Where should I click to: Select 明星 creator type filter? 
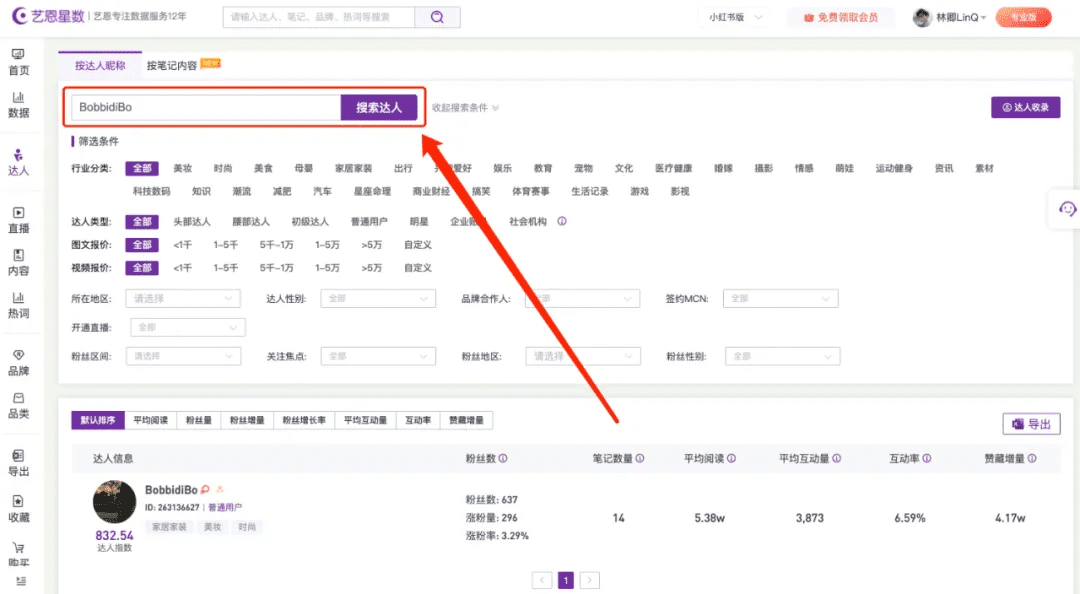click(419, 222)
